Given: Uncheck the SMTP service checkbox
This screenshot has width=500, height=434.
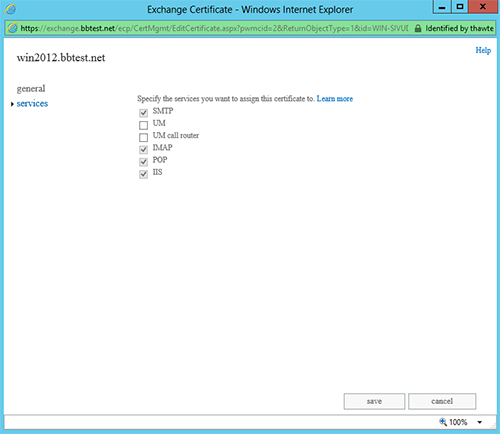Looking at the screenshot, I should pyautogui.click(x=143, y=113).
